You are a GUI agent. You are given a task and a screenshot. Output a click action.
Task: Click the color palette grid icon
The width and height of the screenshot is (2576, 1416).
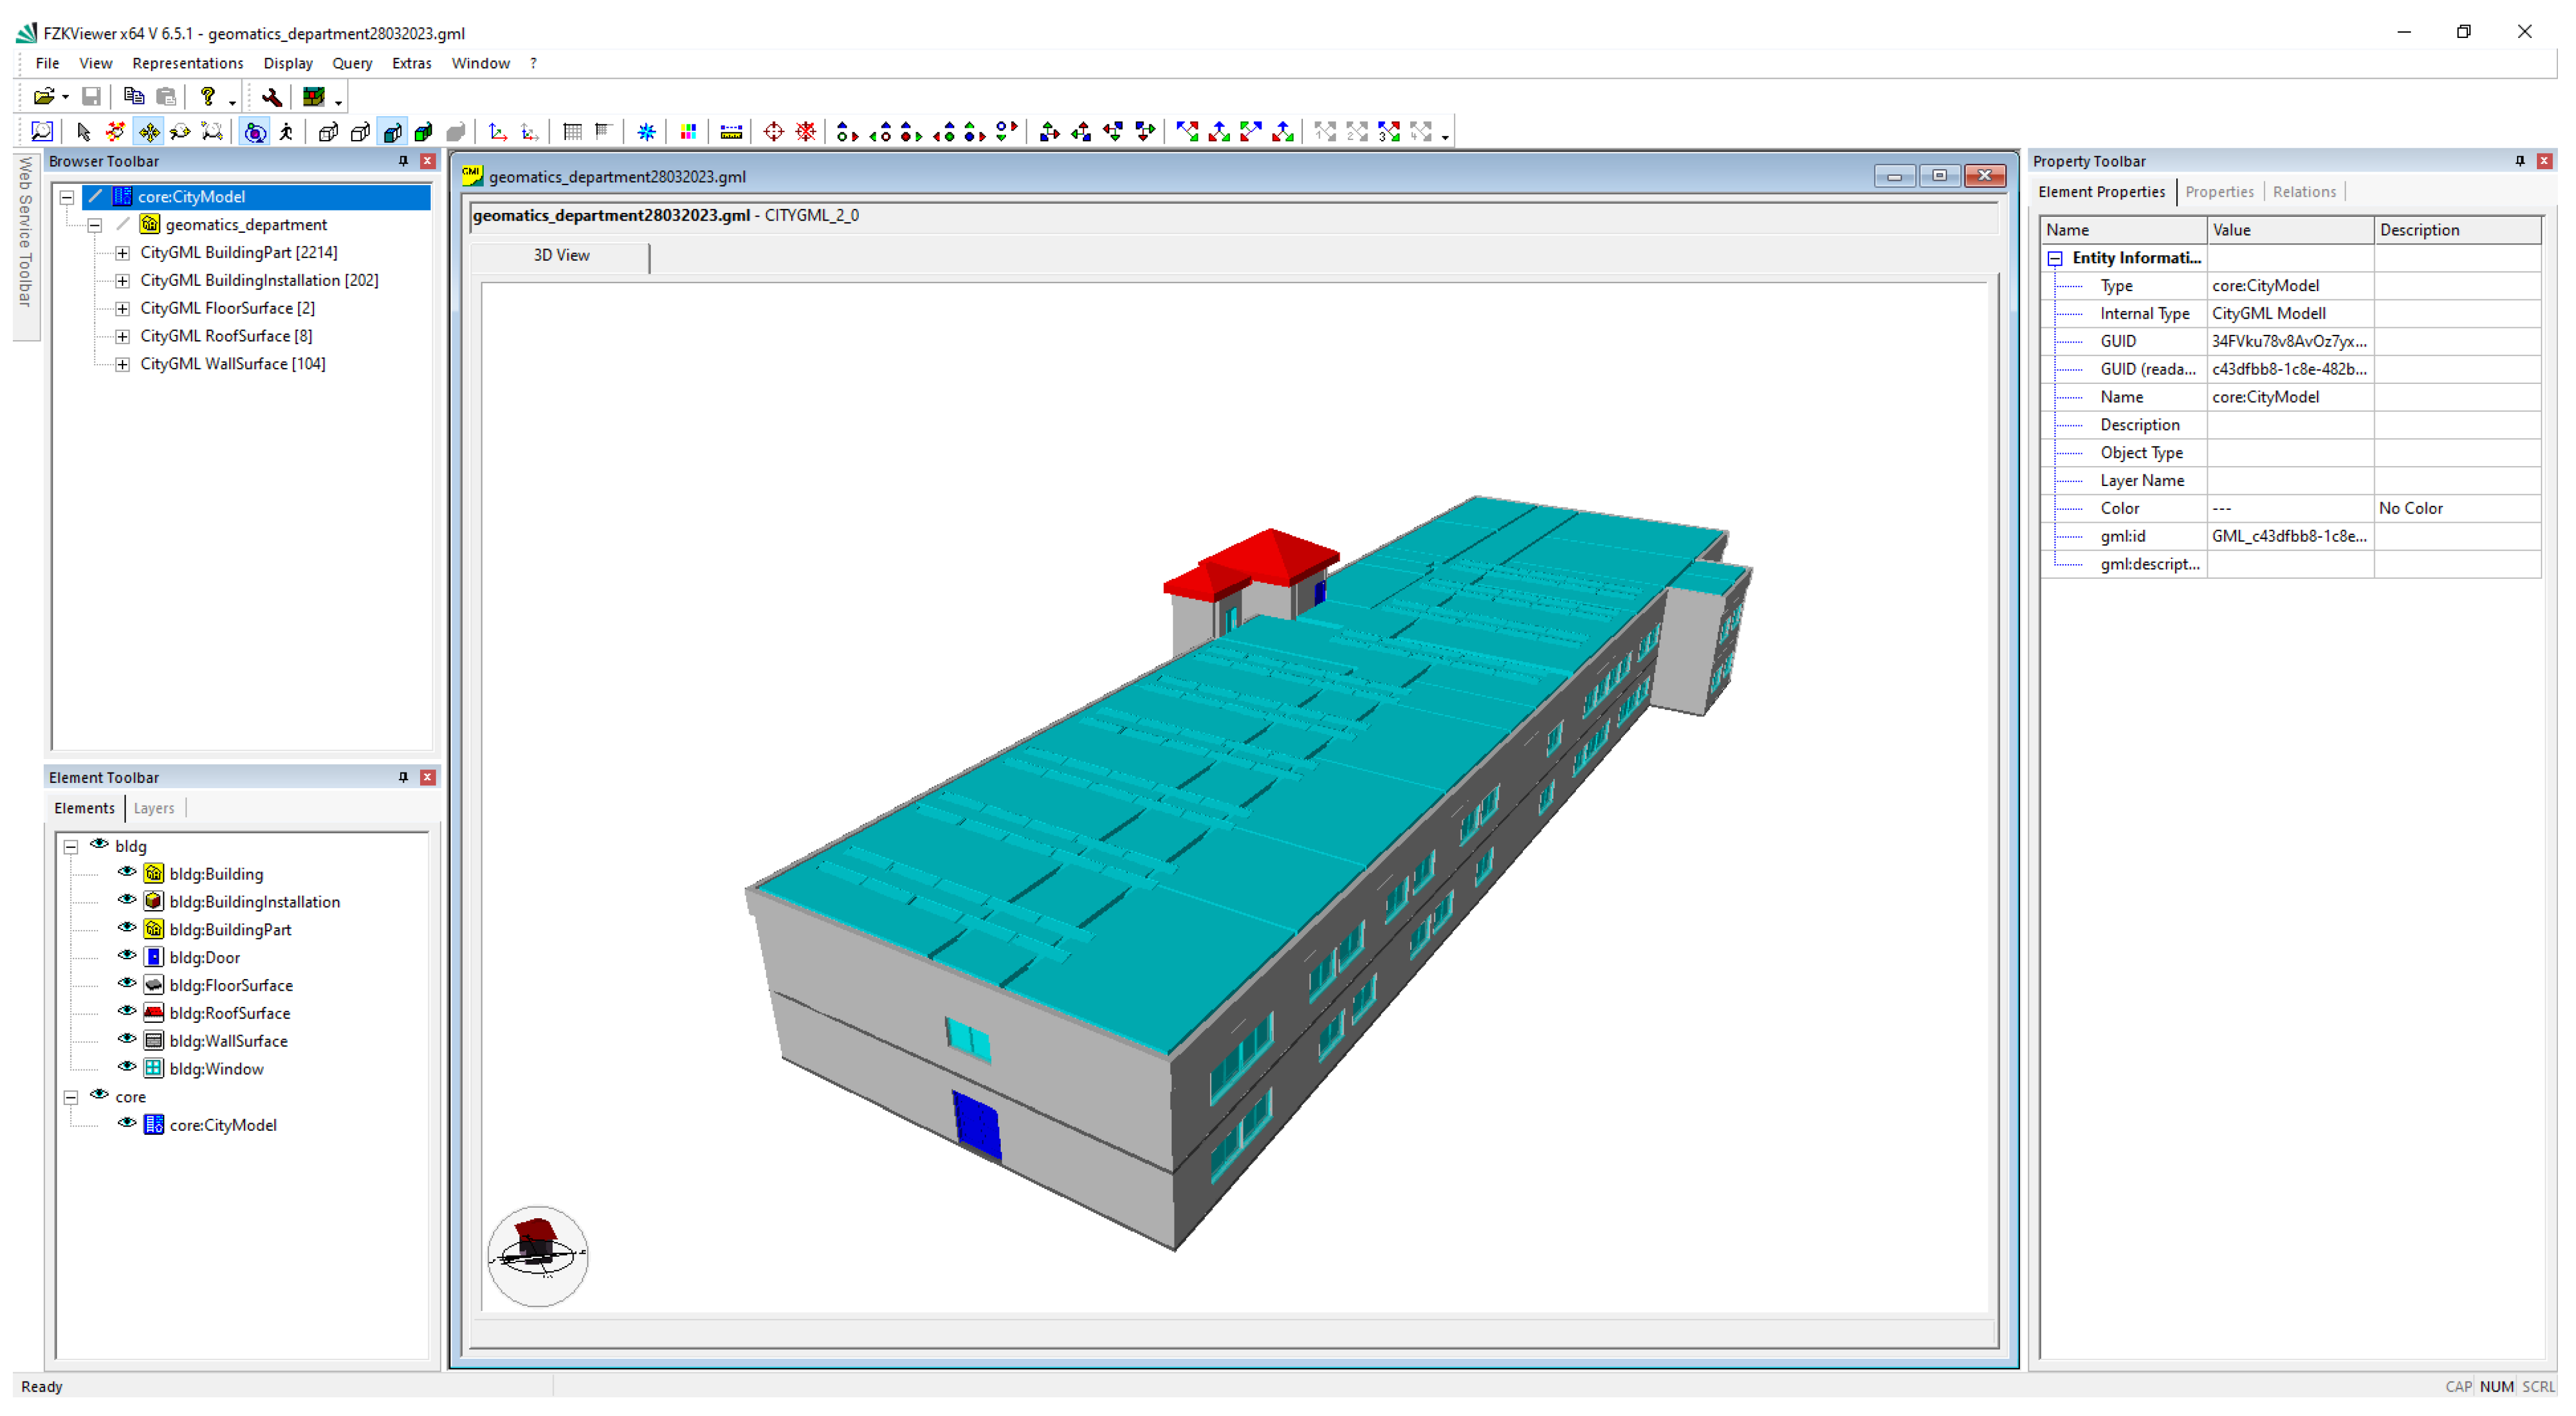688,132
